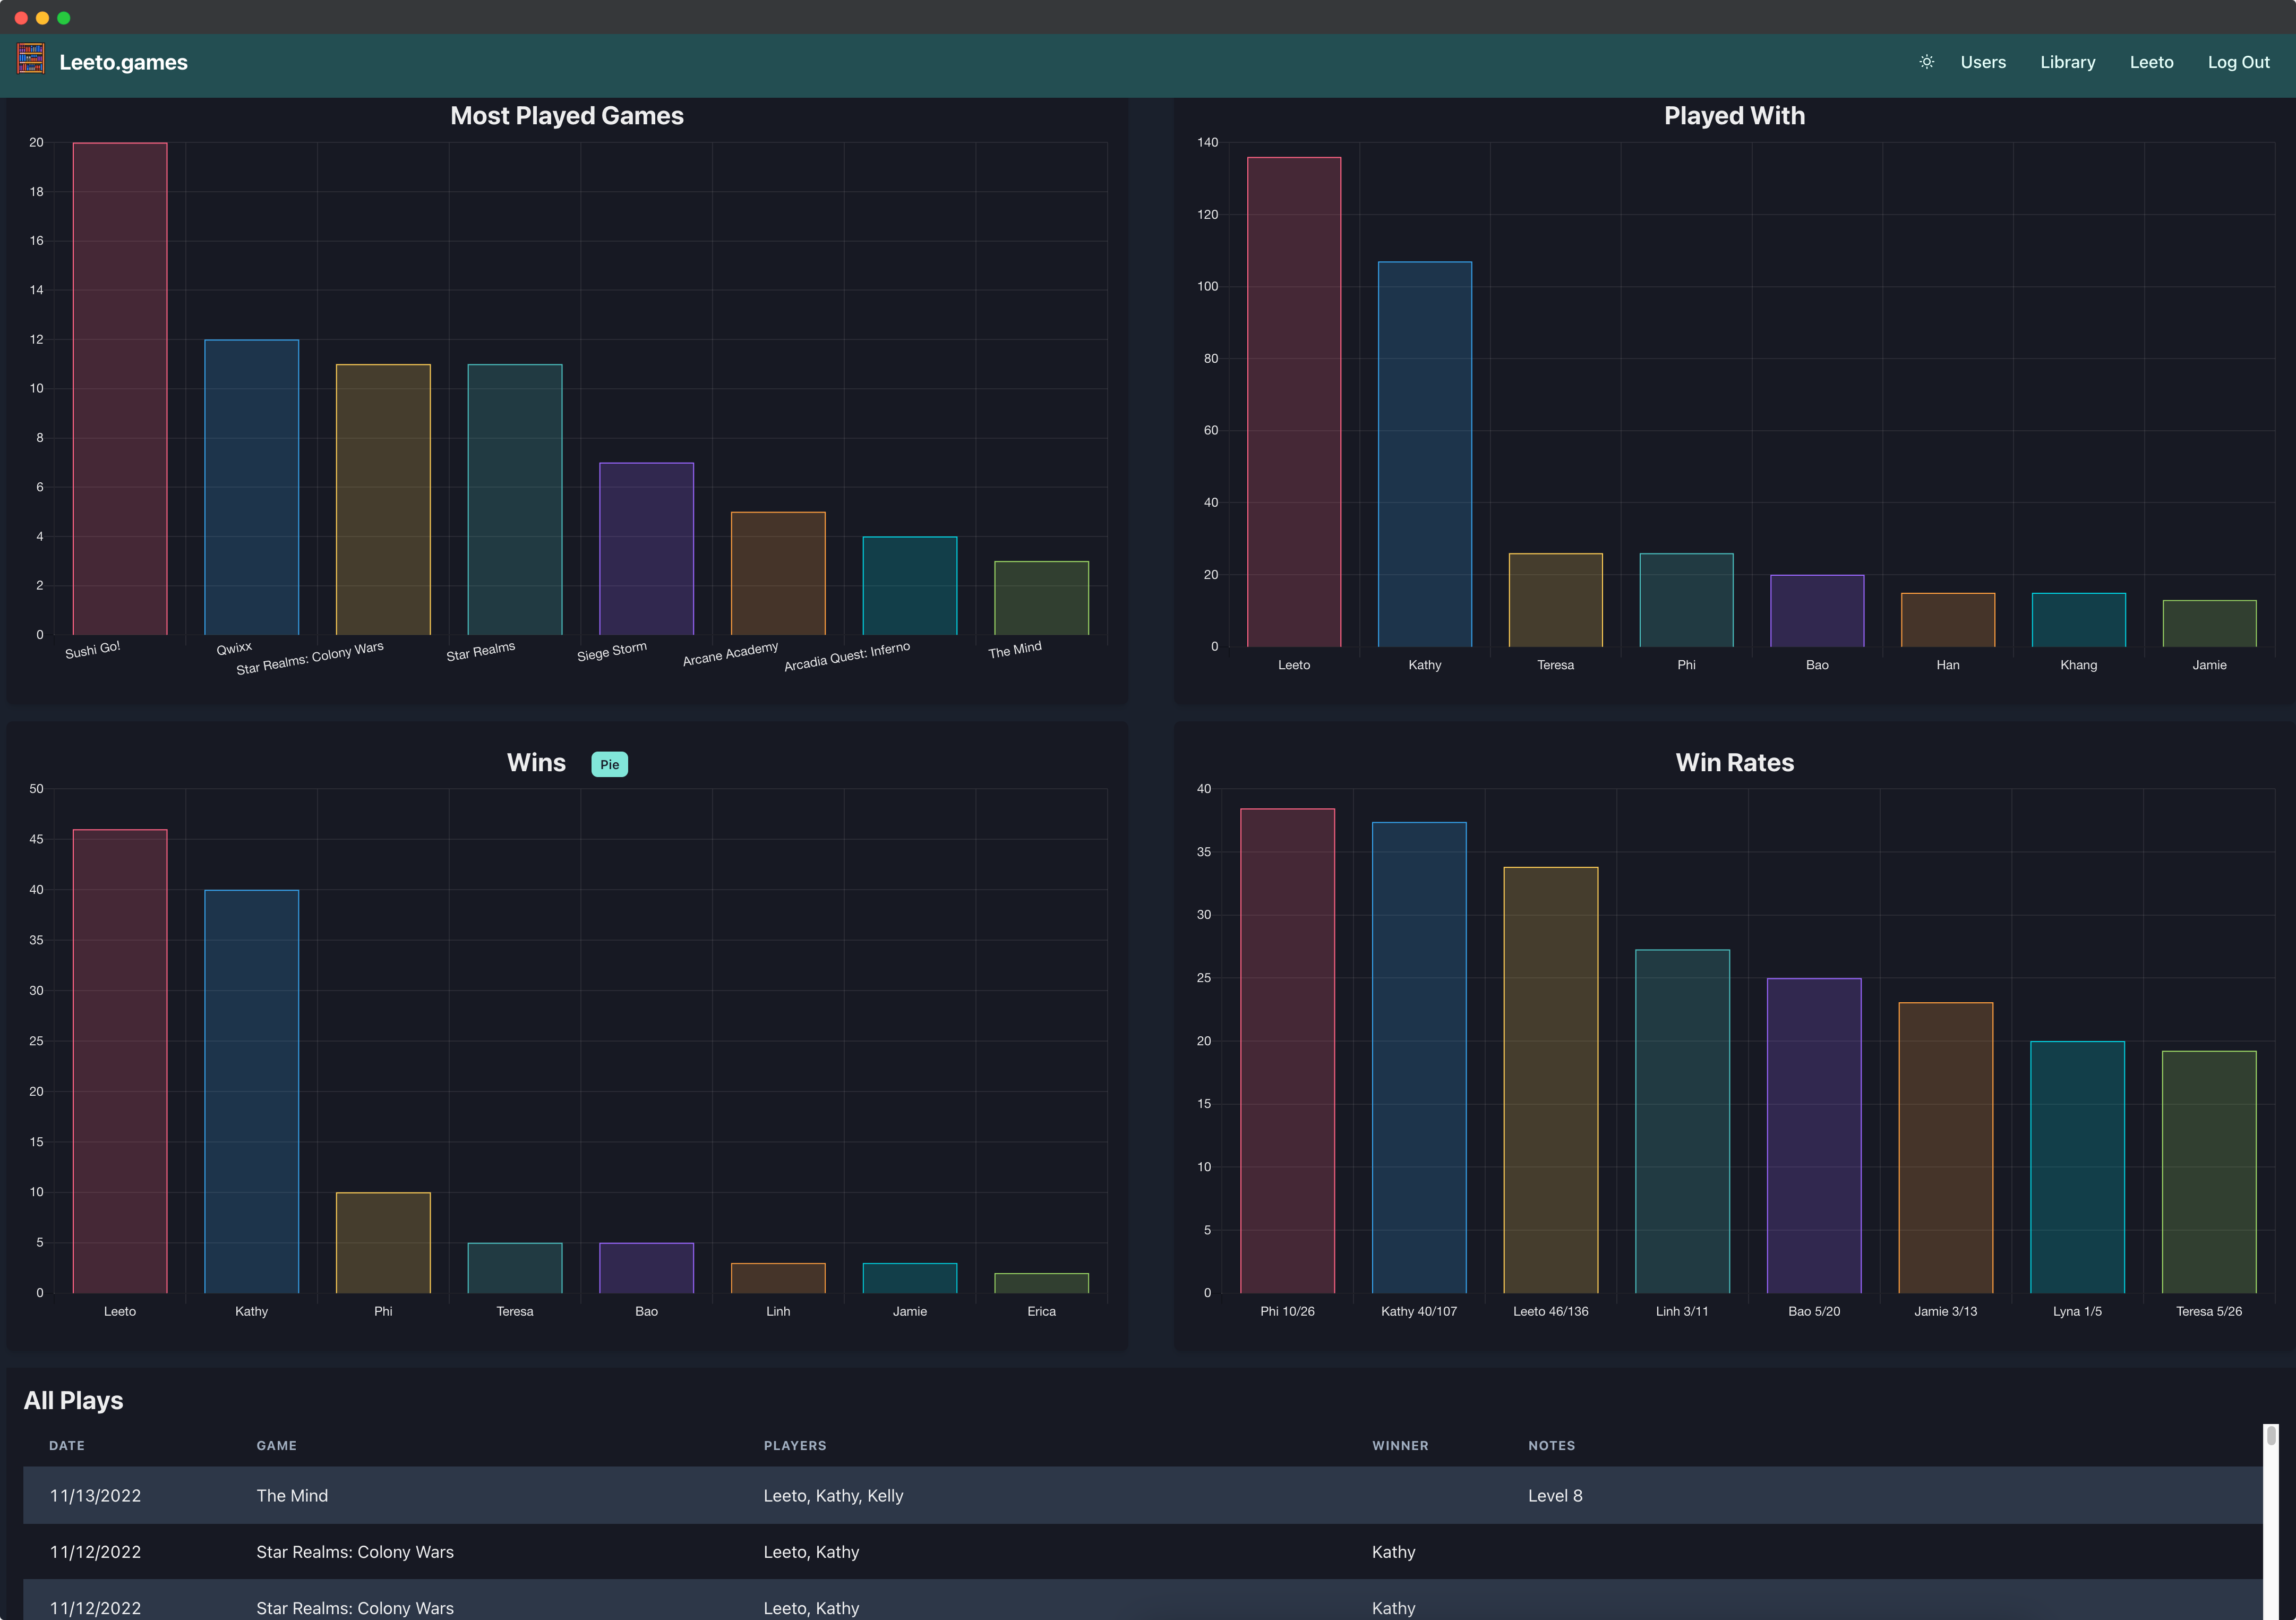Click the Bao bar in Wins chart

pos(646,1268)
